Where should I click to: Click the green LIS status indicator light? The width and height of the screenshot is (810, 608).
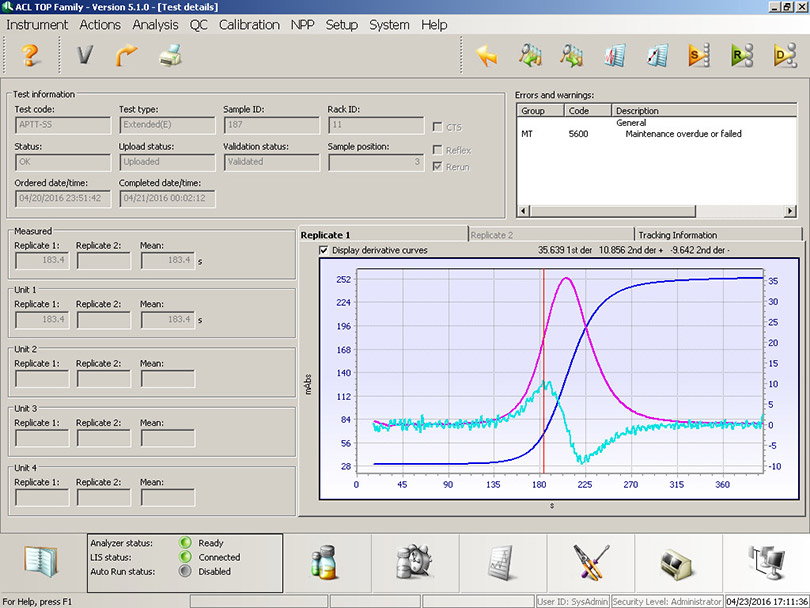(x=185, y=557)
